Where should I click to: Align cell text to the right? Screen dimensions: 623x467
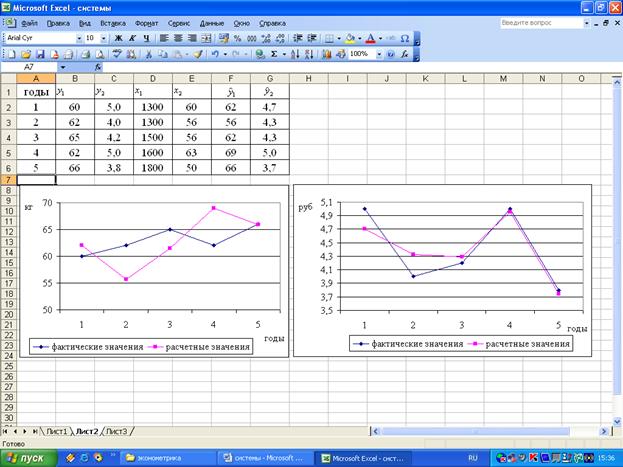(192, 38)
